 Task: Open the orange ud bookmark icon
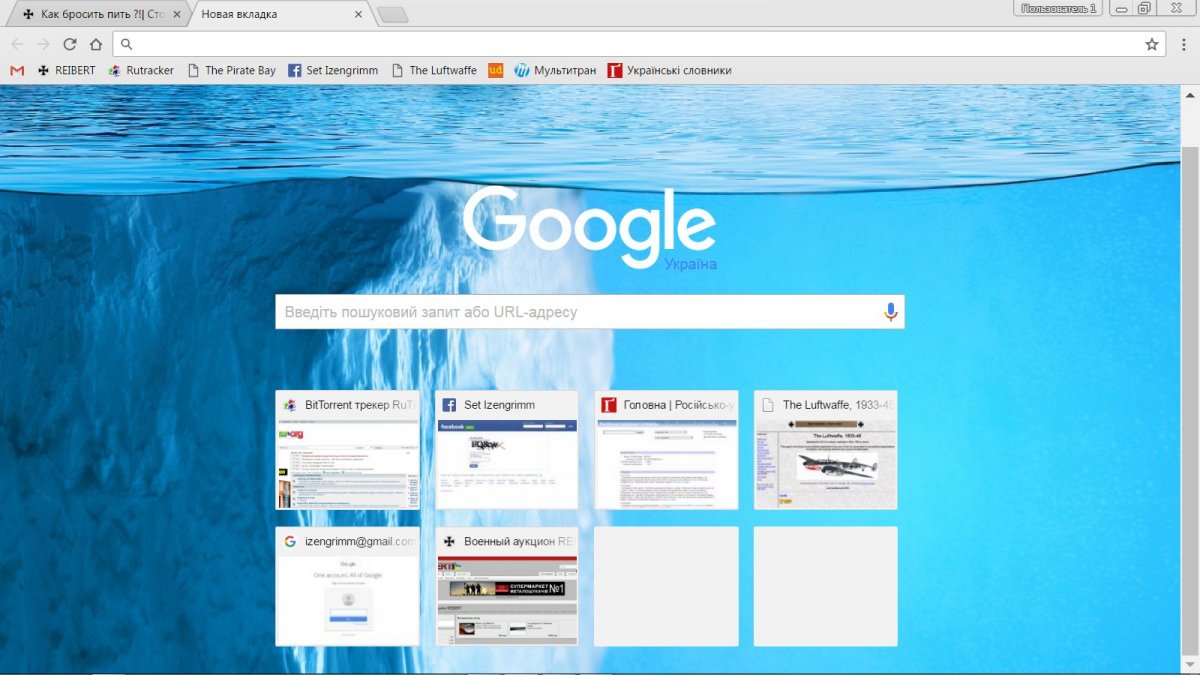[495, 71]
